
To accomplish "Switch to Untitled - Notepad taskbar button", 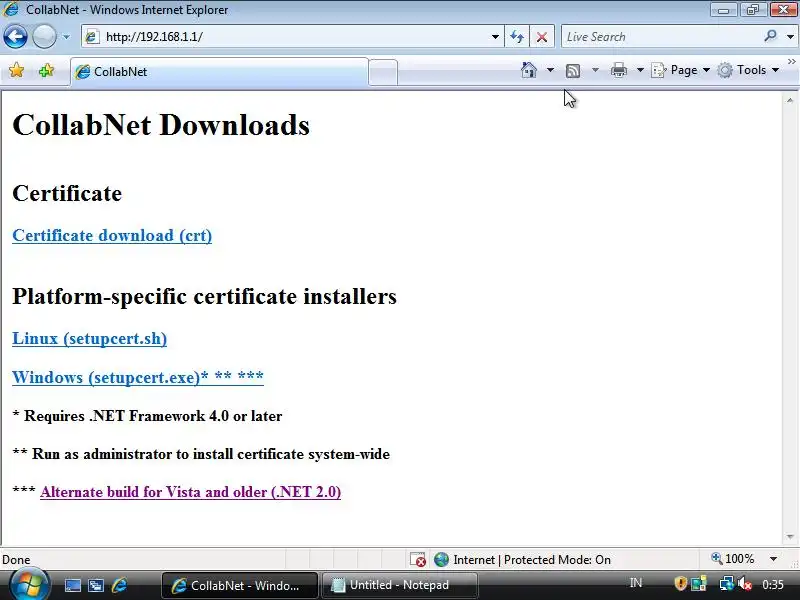I will (399, 585).
